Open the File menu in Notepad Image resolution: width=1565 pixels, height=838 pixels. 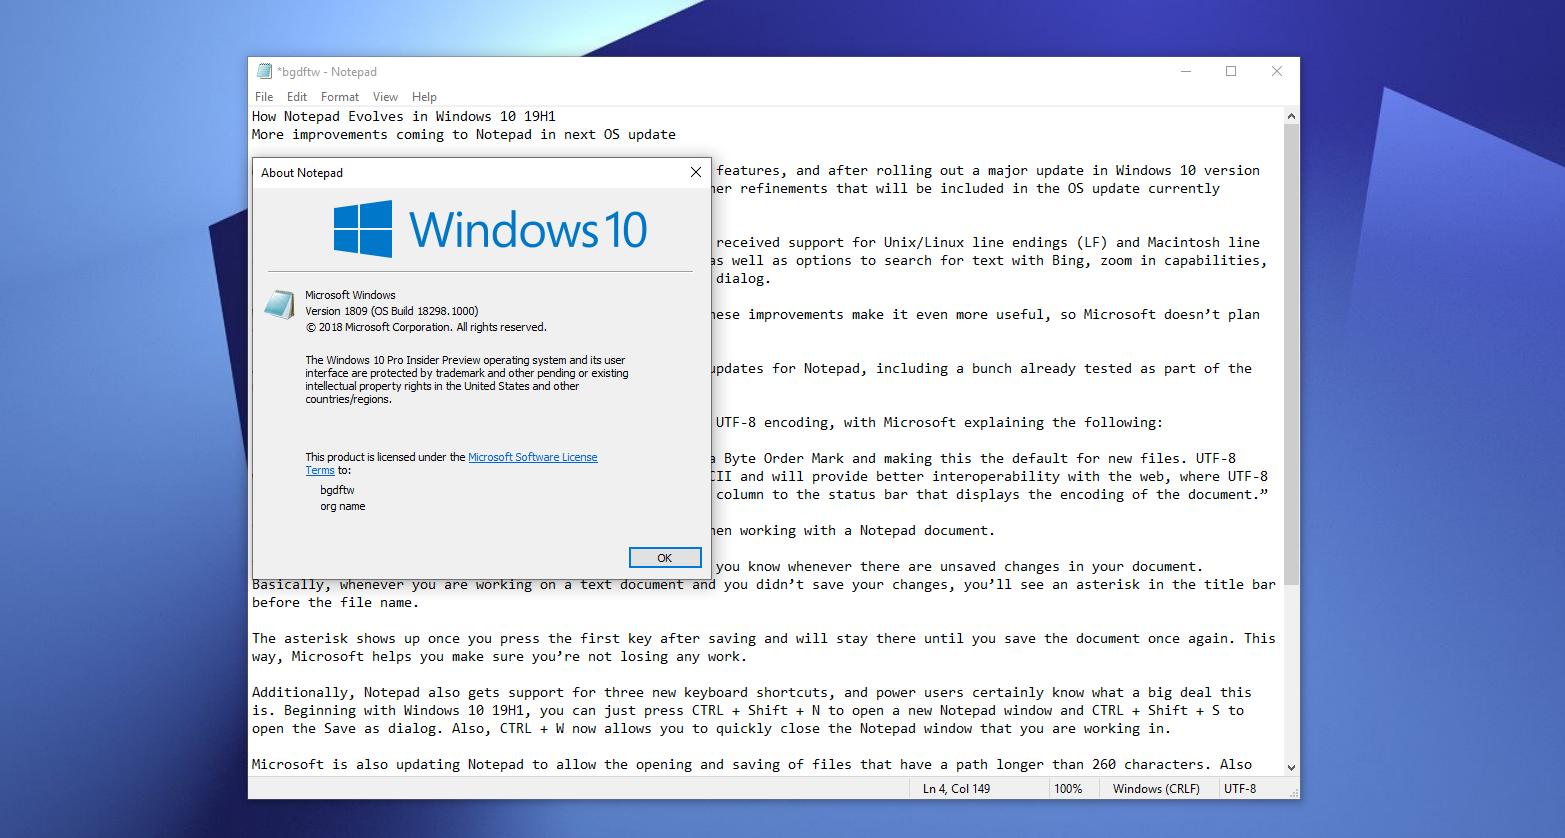coord(264,97)
